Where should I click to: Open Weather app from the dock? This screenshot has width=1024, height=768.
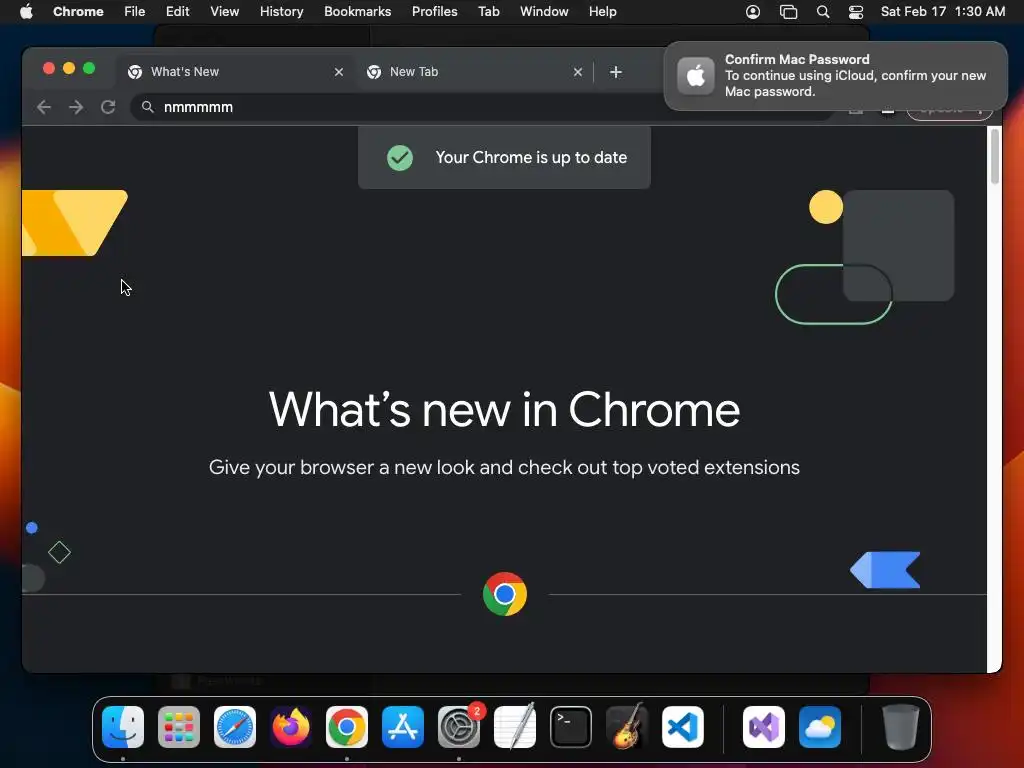820,727
